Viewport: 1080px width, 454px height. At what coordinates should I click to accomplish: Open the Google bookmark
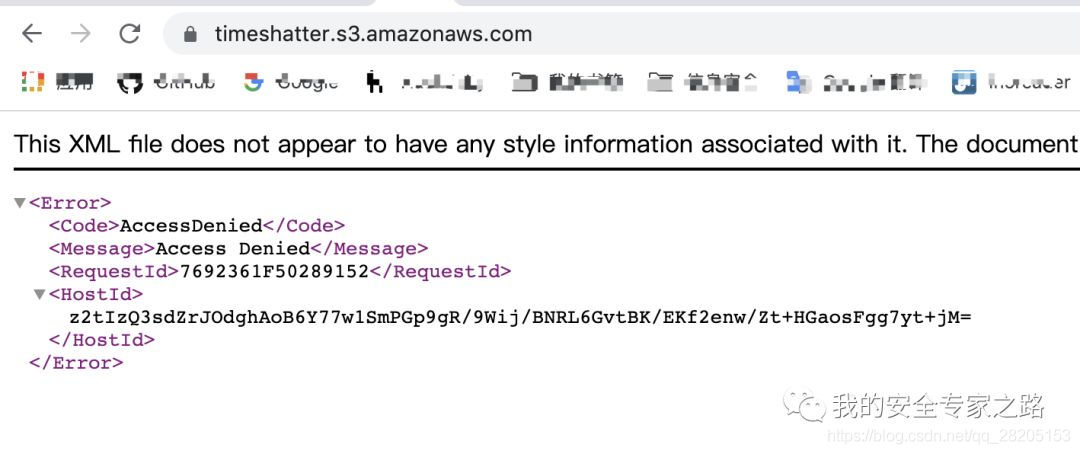pyautogui.click(x=291, y=83)
